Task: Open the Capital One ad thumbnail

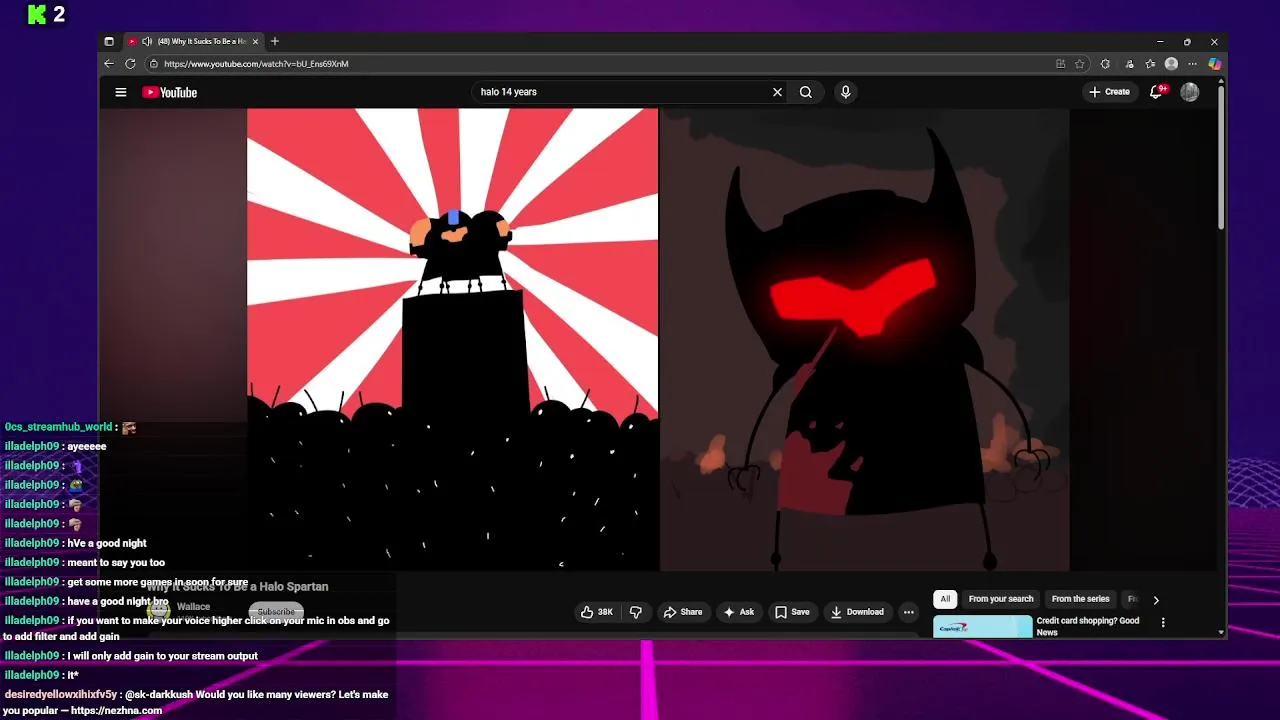Action: point(982,627)
